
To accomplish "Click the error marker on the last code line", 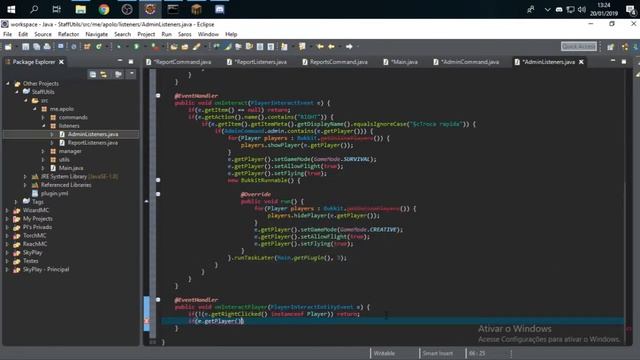I will pyautogui.click(x=147, y=321).
